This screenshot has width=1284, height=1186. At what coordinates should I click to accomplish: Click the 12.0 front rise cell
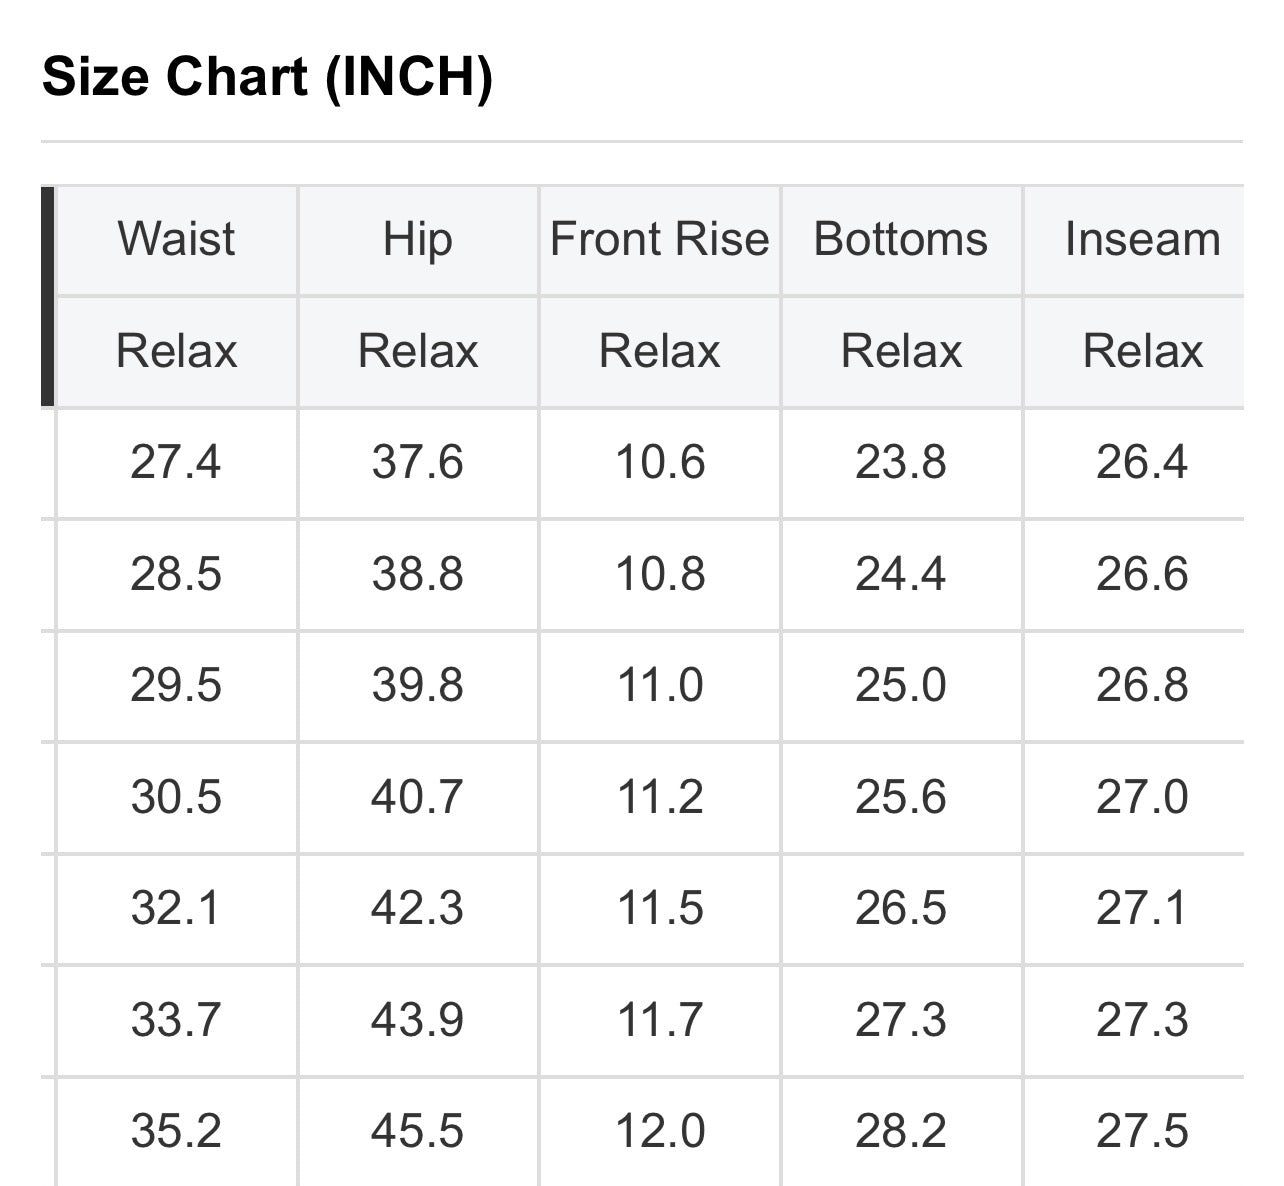pos(660,1131)
